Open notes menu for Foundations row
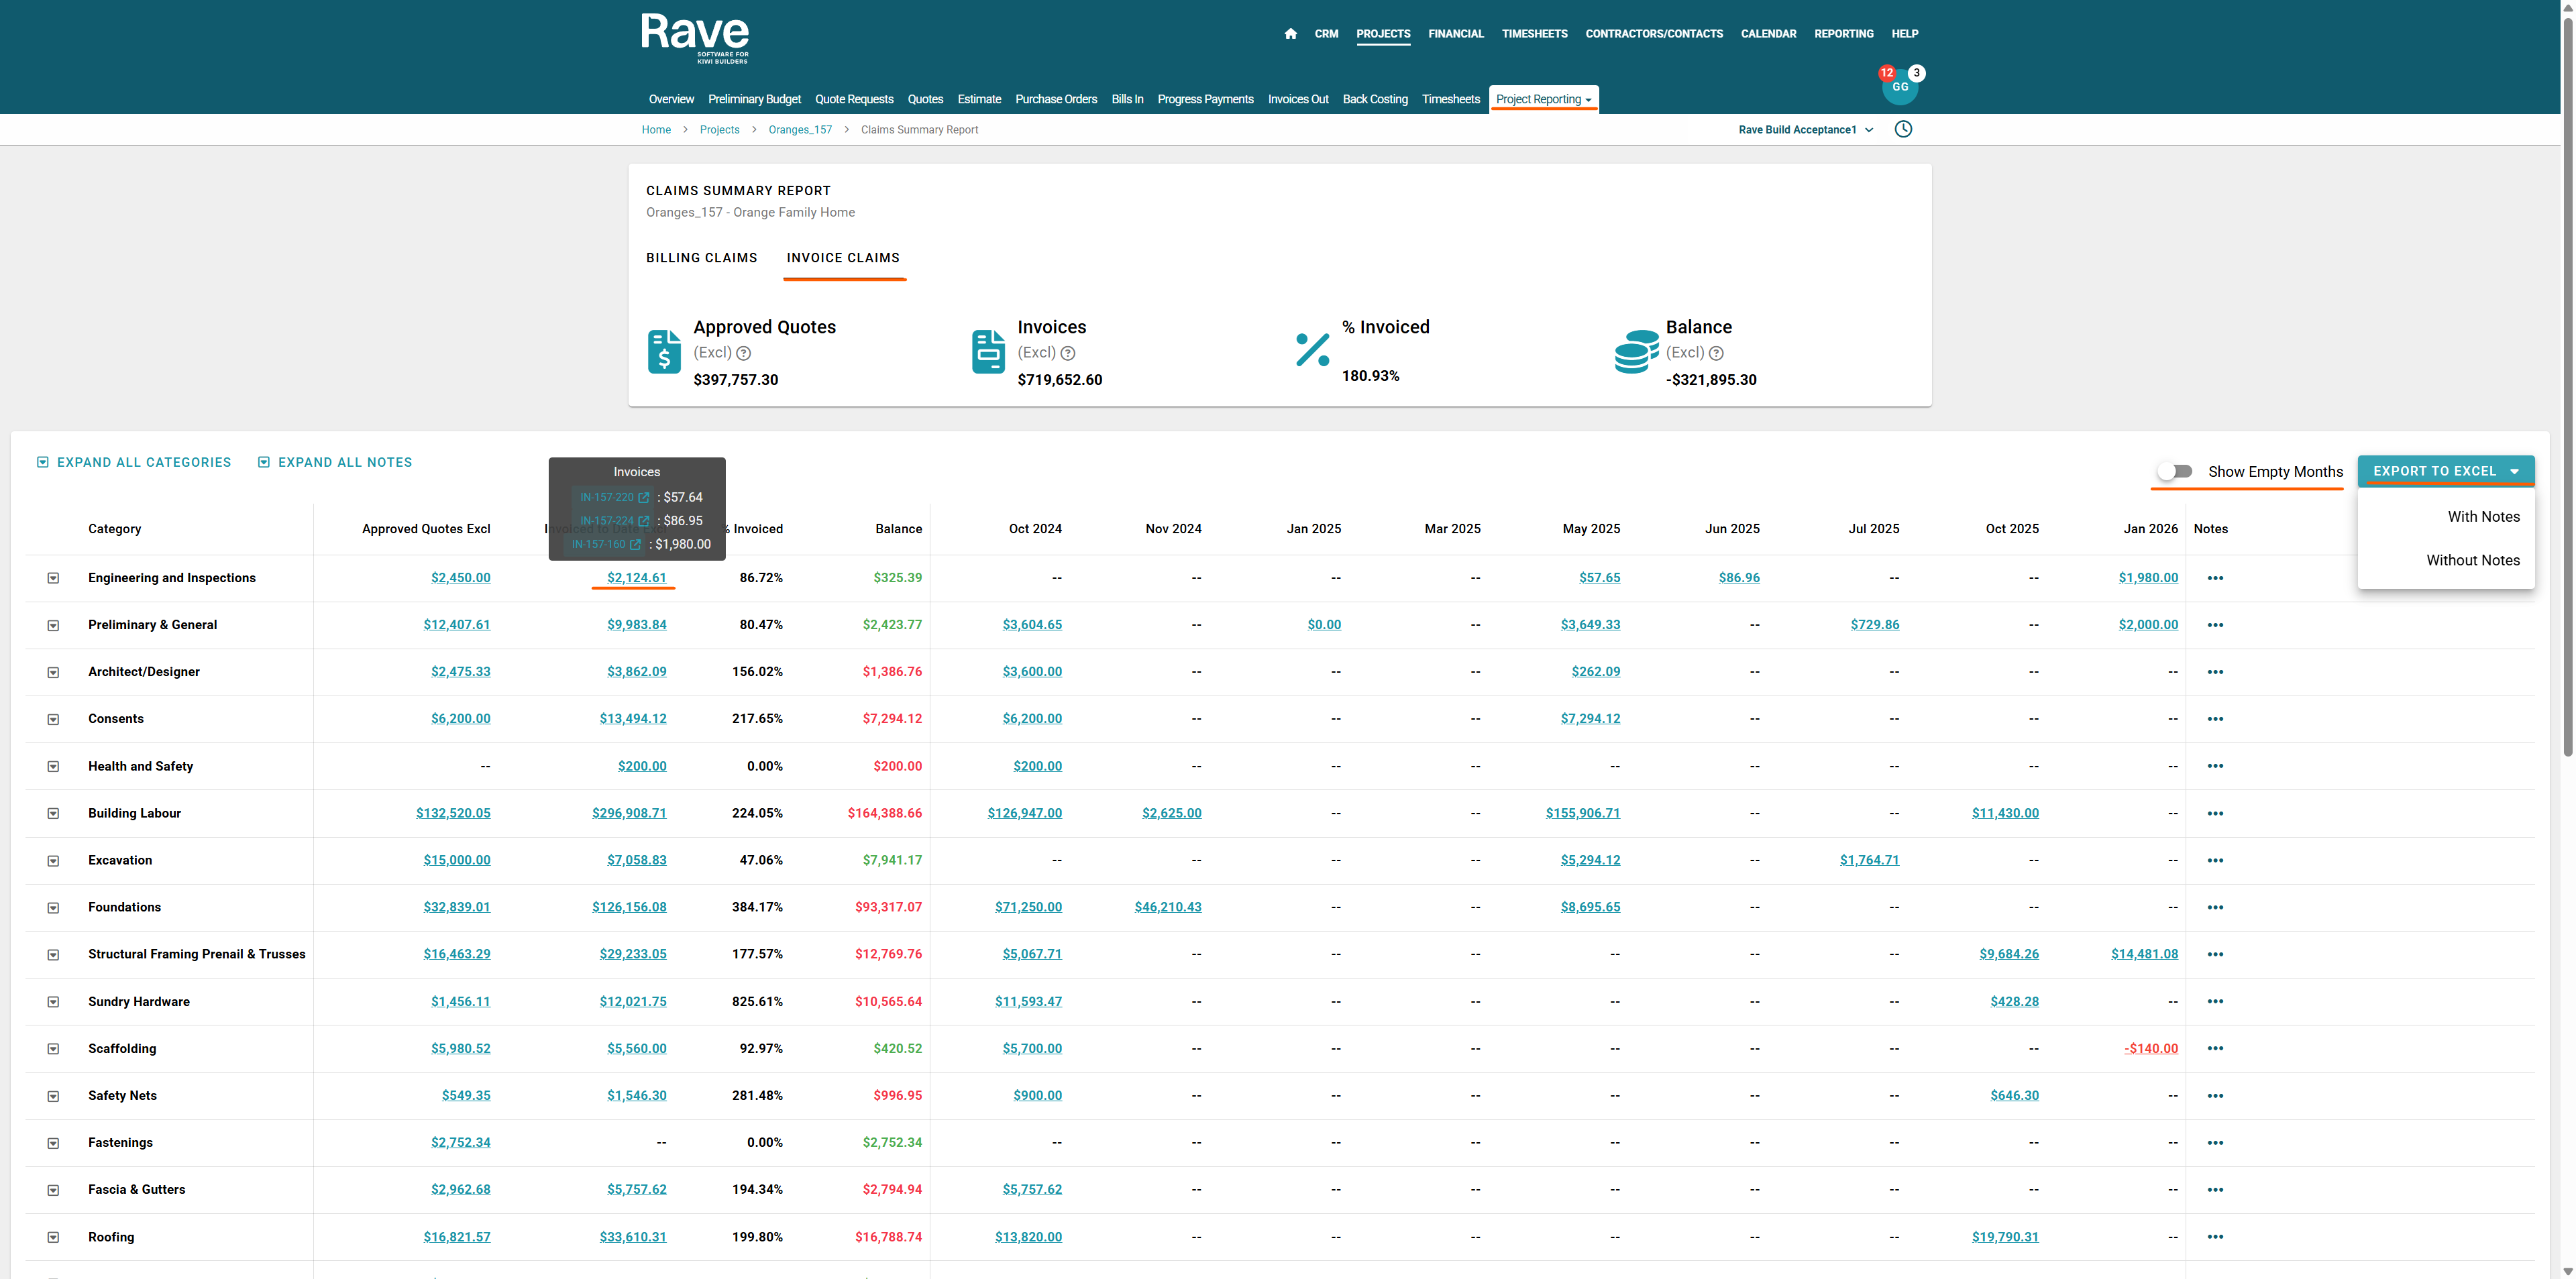2576x1279 pixels. (2215, 908)
